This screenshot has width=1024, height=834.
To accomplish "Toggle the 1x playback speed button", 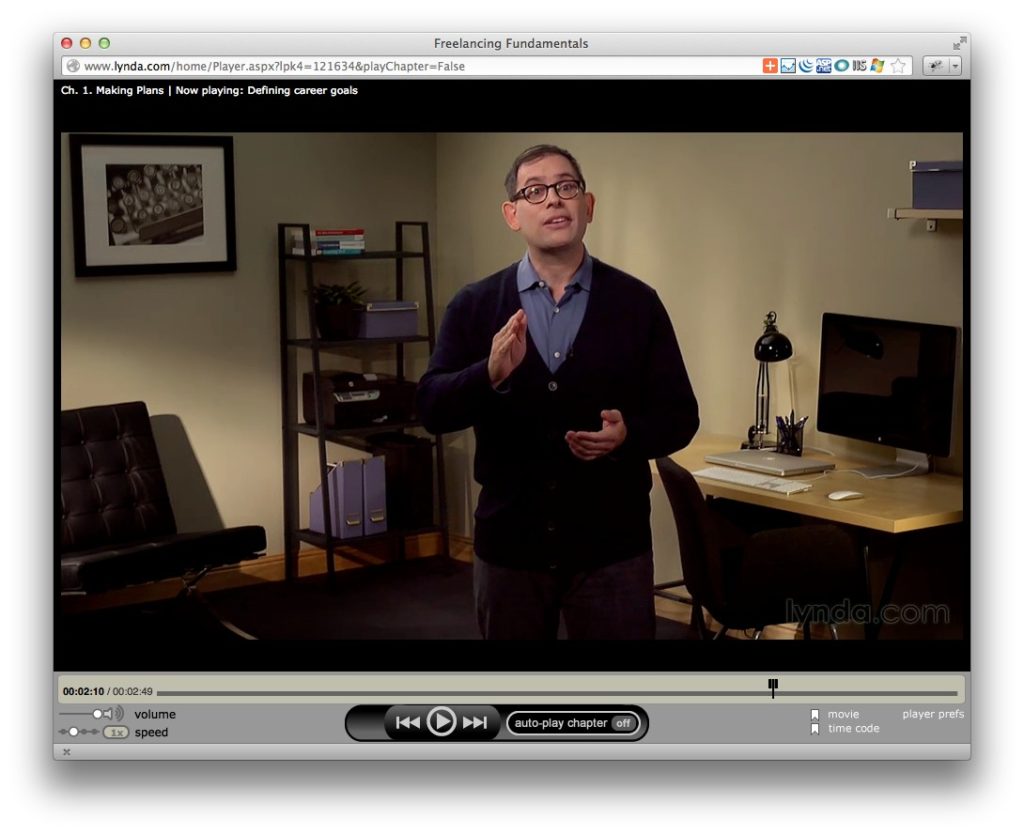I will point(116,732).
